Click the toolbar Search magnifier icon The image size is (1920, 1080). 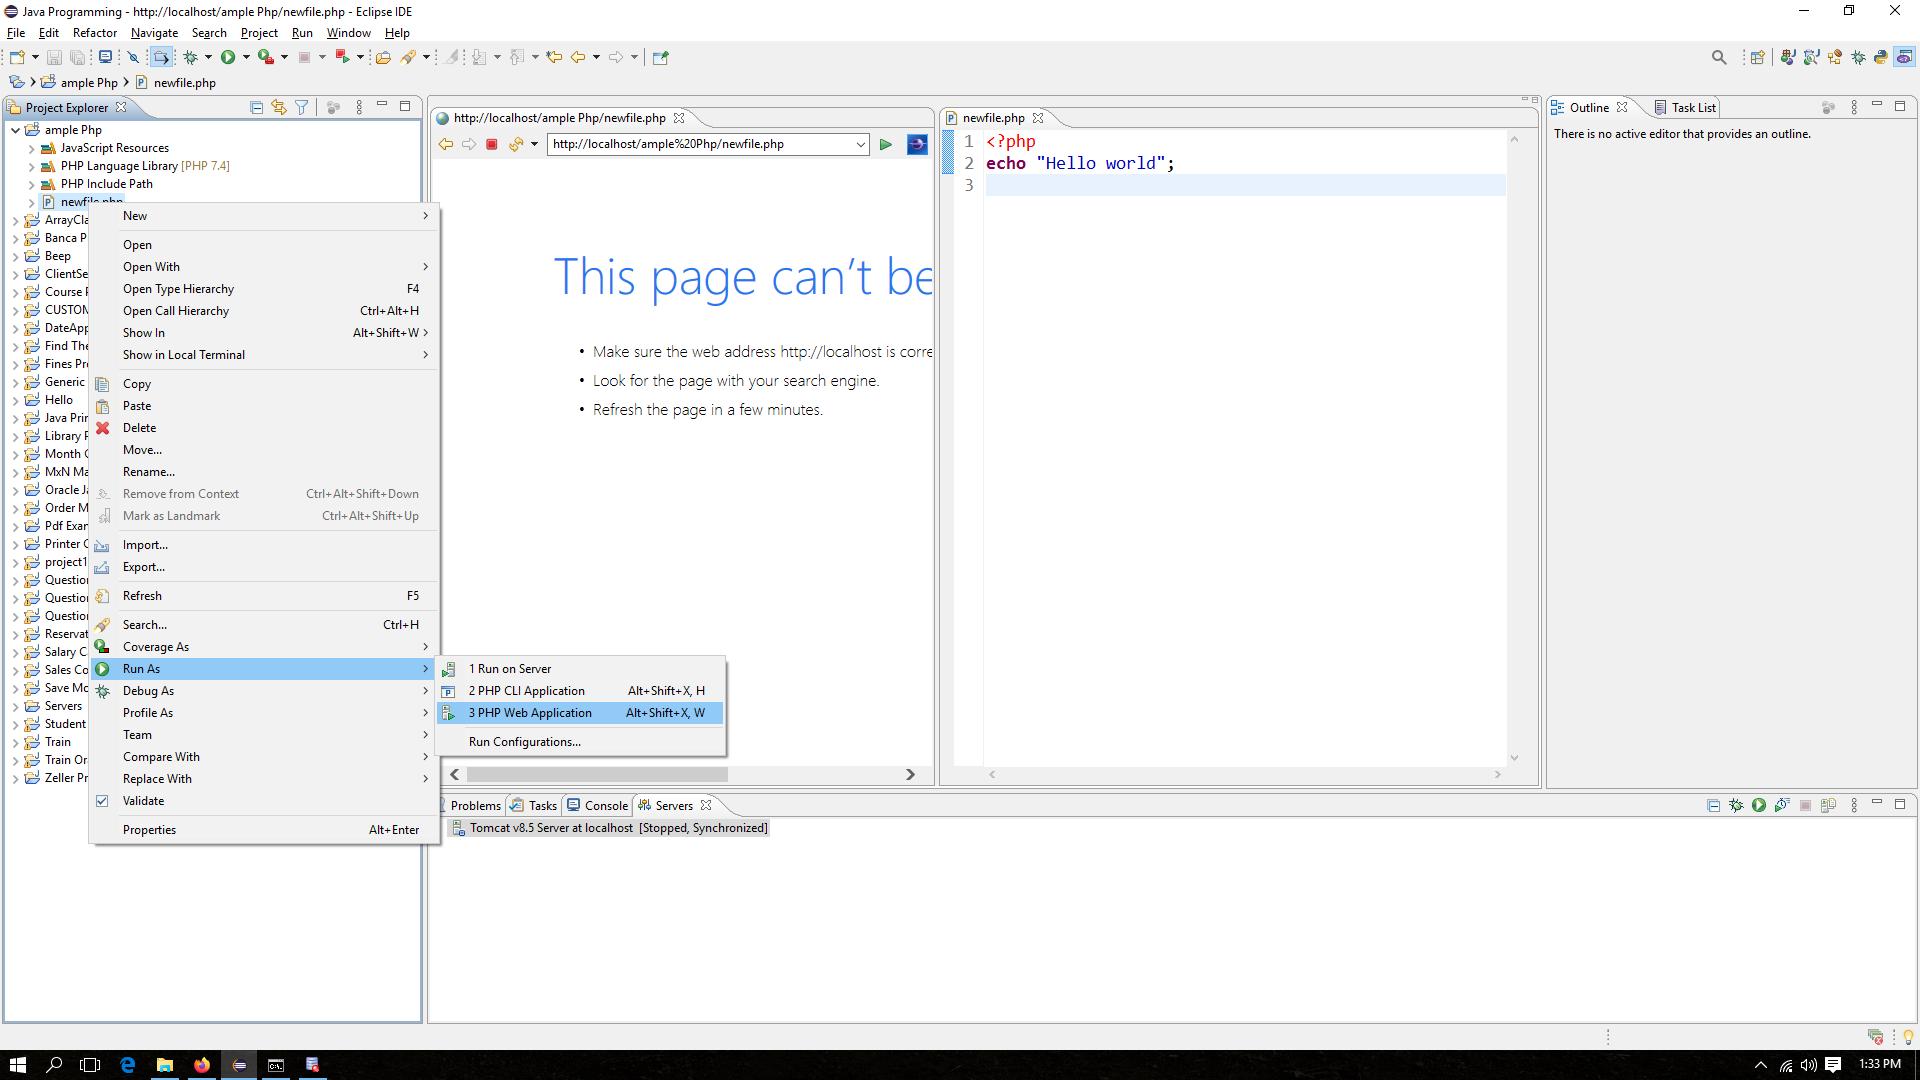pos(1718,57)
